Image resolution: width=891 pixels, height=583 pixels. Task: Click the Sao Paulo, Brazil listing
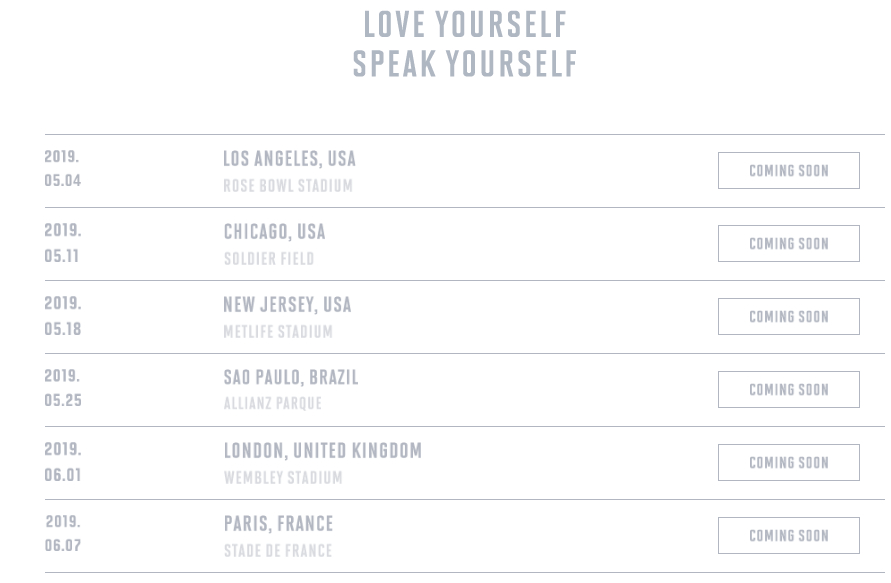click(x=291, y=377)
